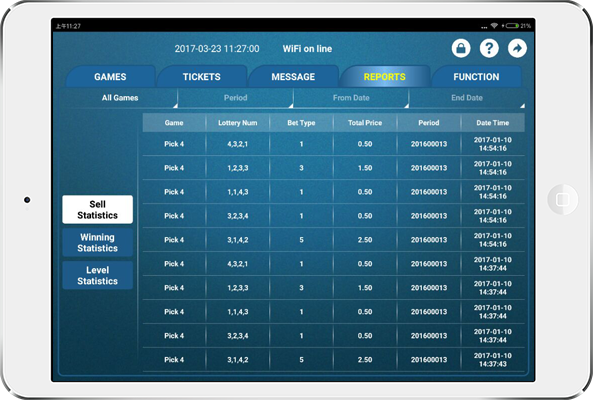Viewport: 593px width, 400px height.
Task: Tap the battery icon in status bar
Action: coord(512,26)
